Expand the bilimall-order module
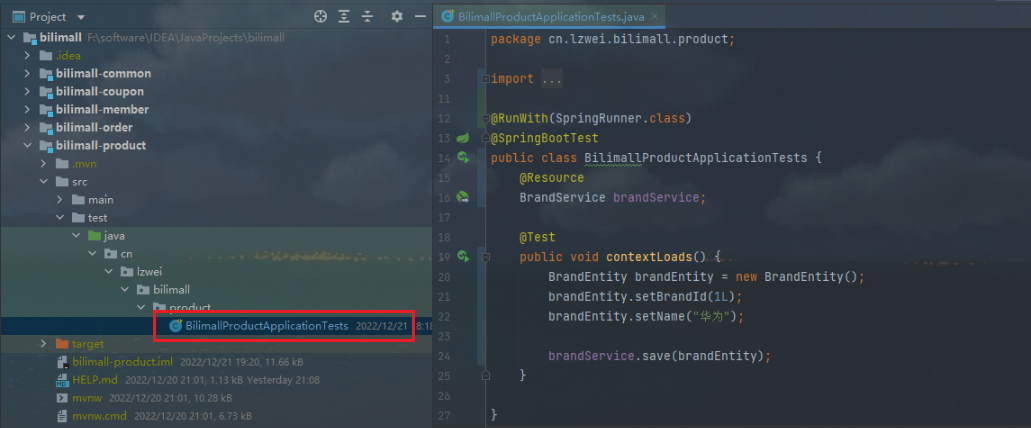Screen dimensions: 1031x428 [x=27, y=128]
